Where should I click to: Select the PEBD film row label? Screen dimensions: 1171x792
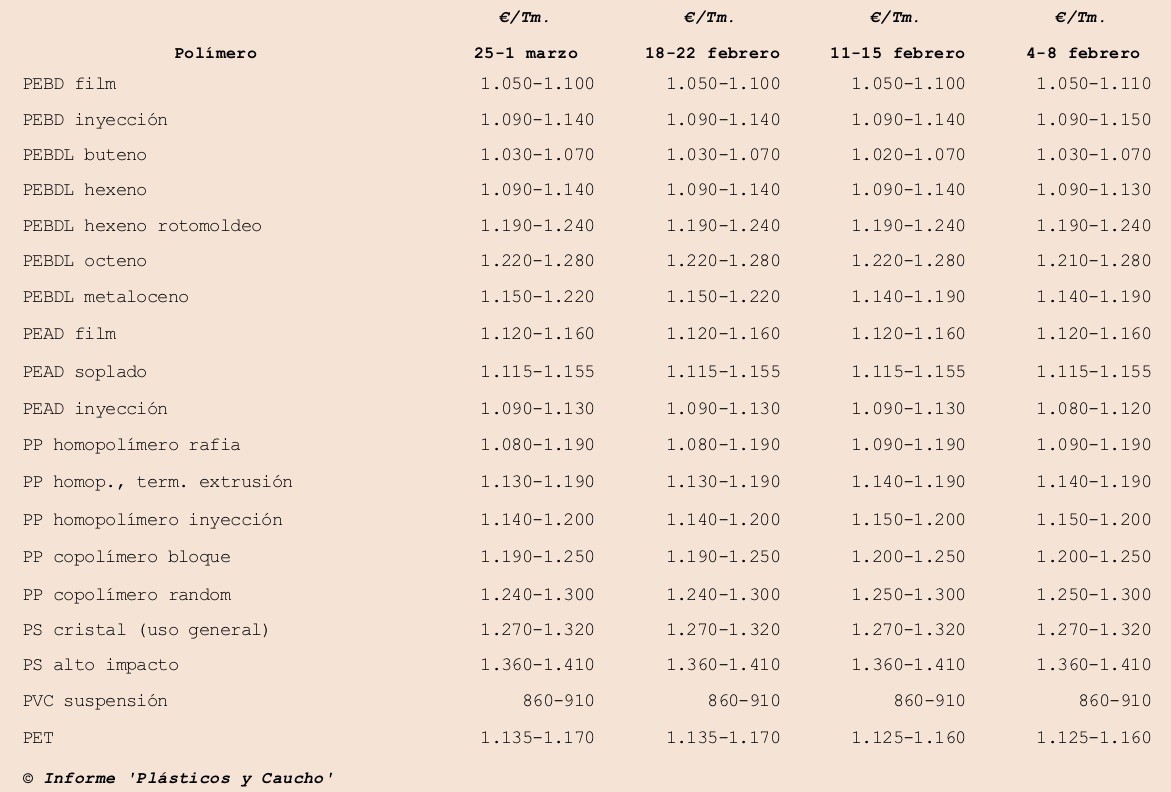pyautogui.click(x=69, y=84)
